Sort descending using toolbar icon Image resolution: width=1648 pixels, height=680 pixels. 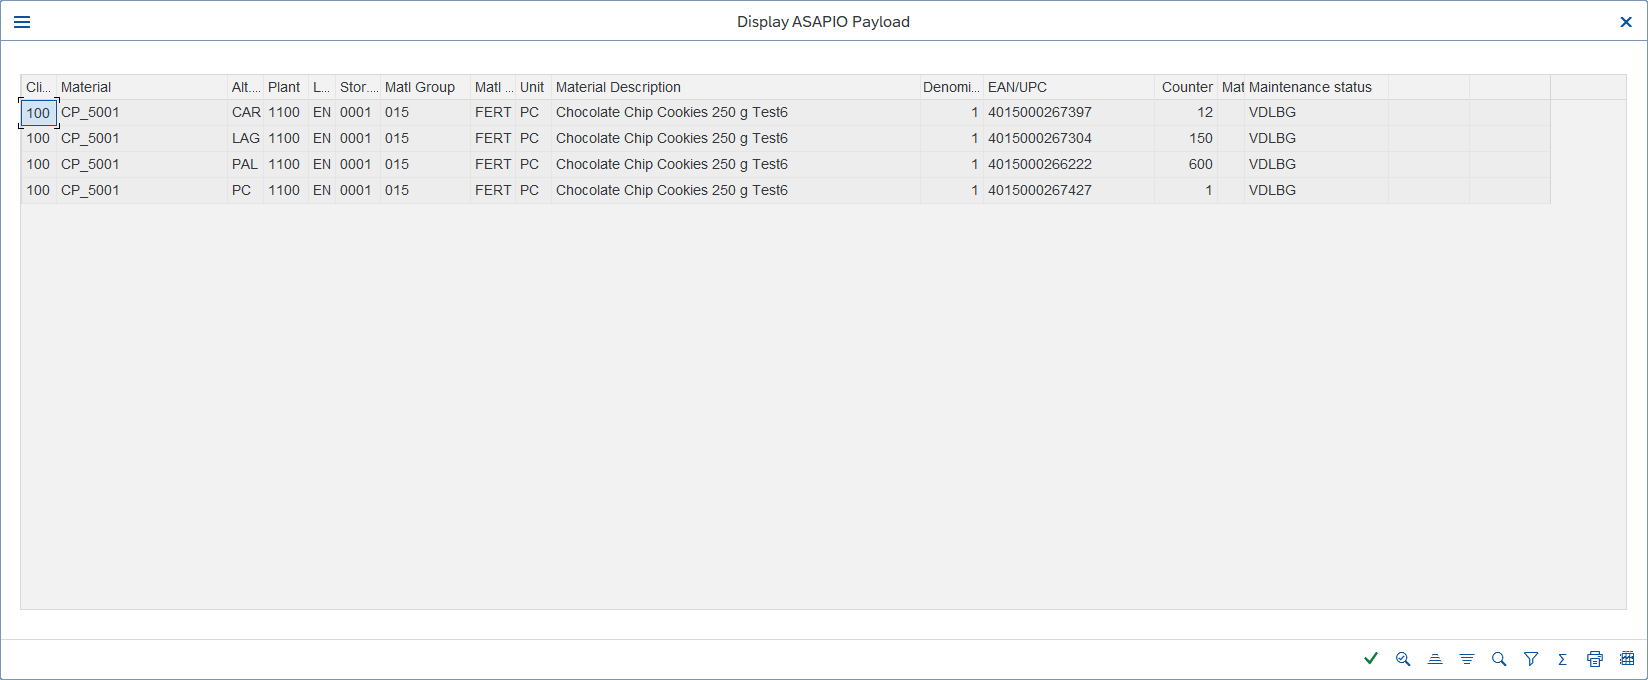[1467, 658]
